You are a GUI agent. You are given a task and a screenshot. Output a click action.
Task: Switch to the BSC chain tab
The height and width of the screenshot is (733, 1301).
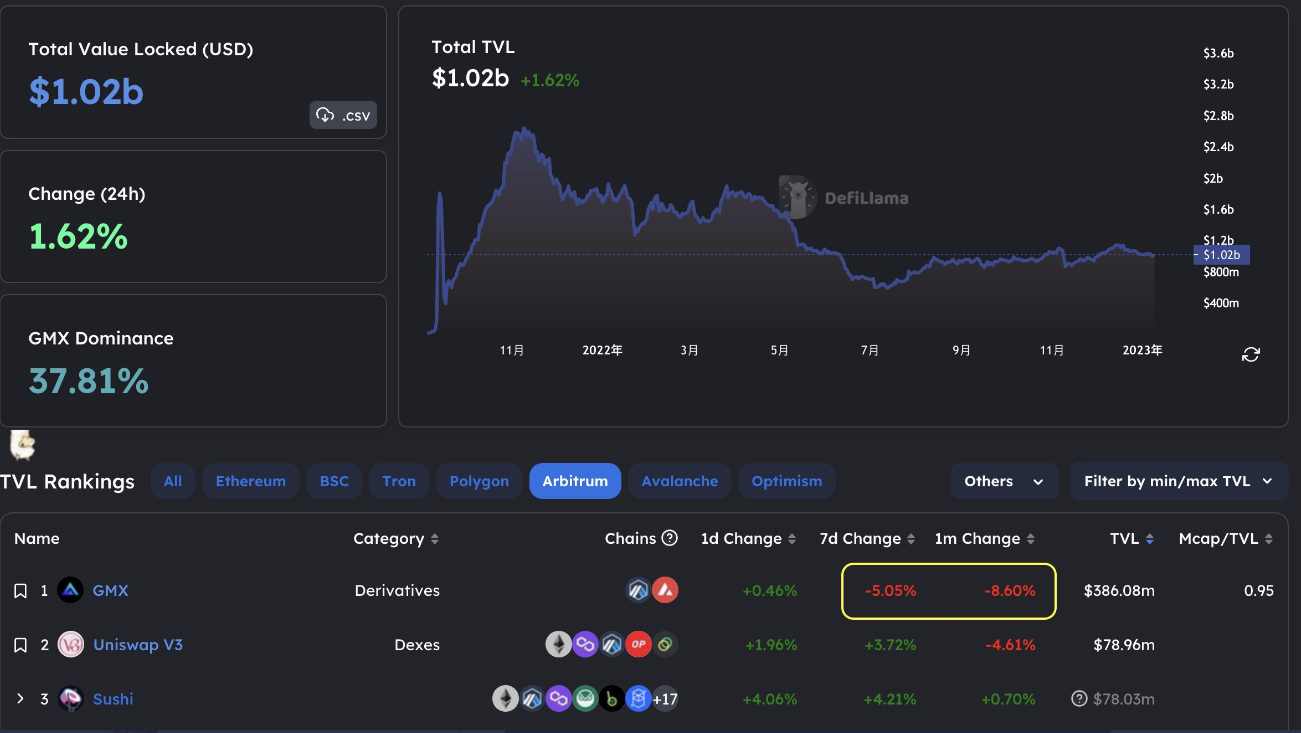[x=334, y=481]
